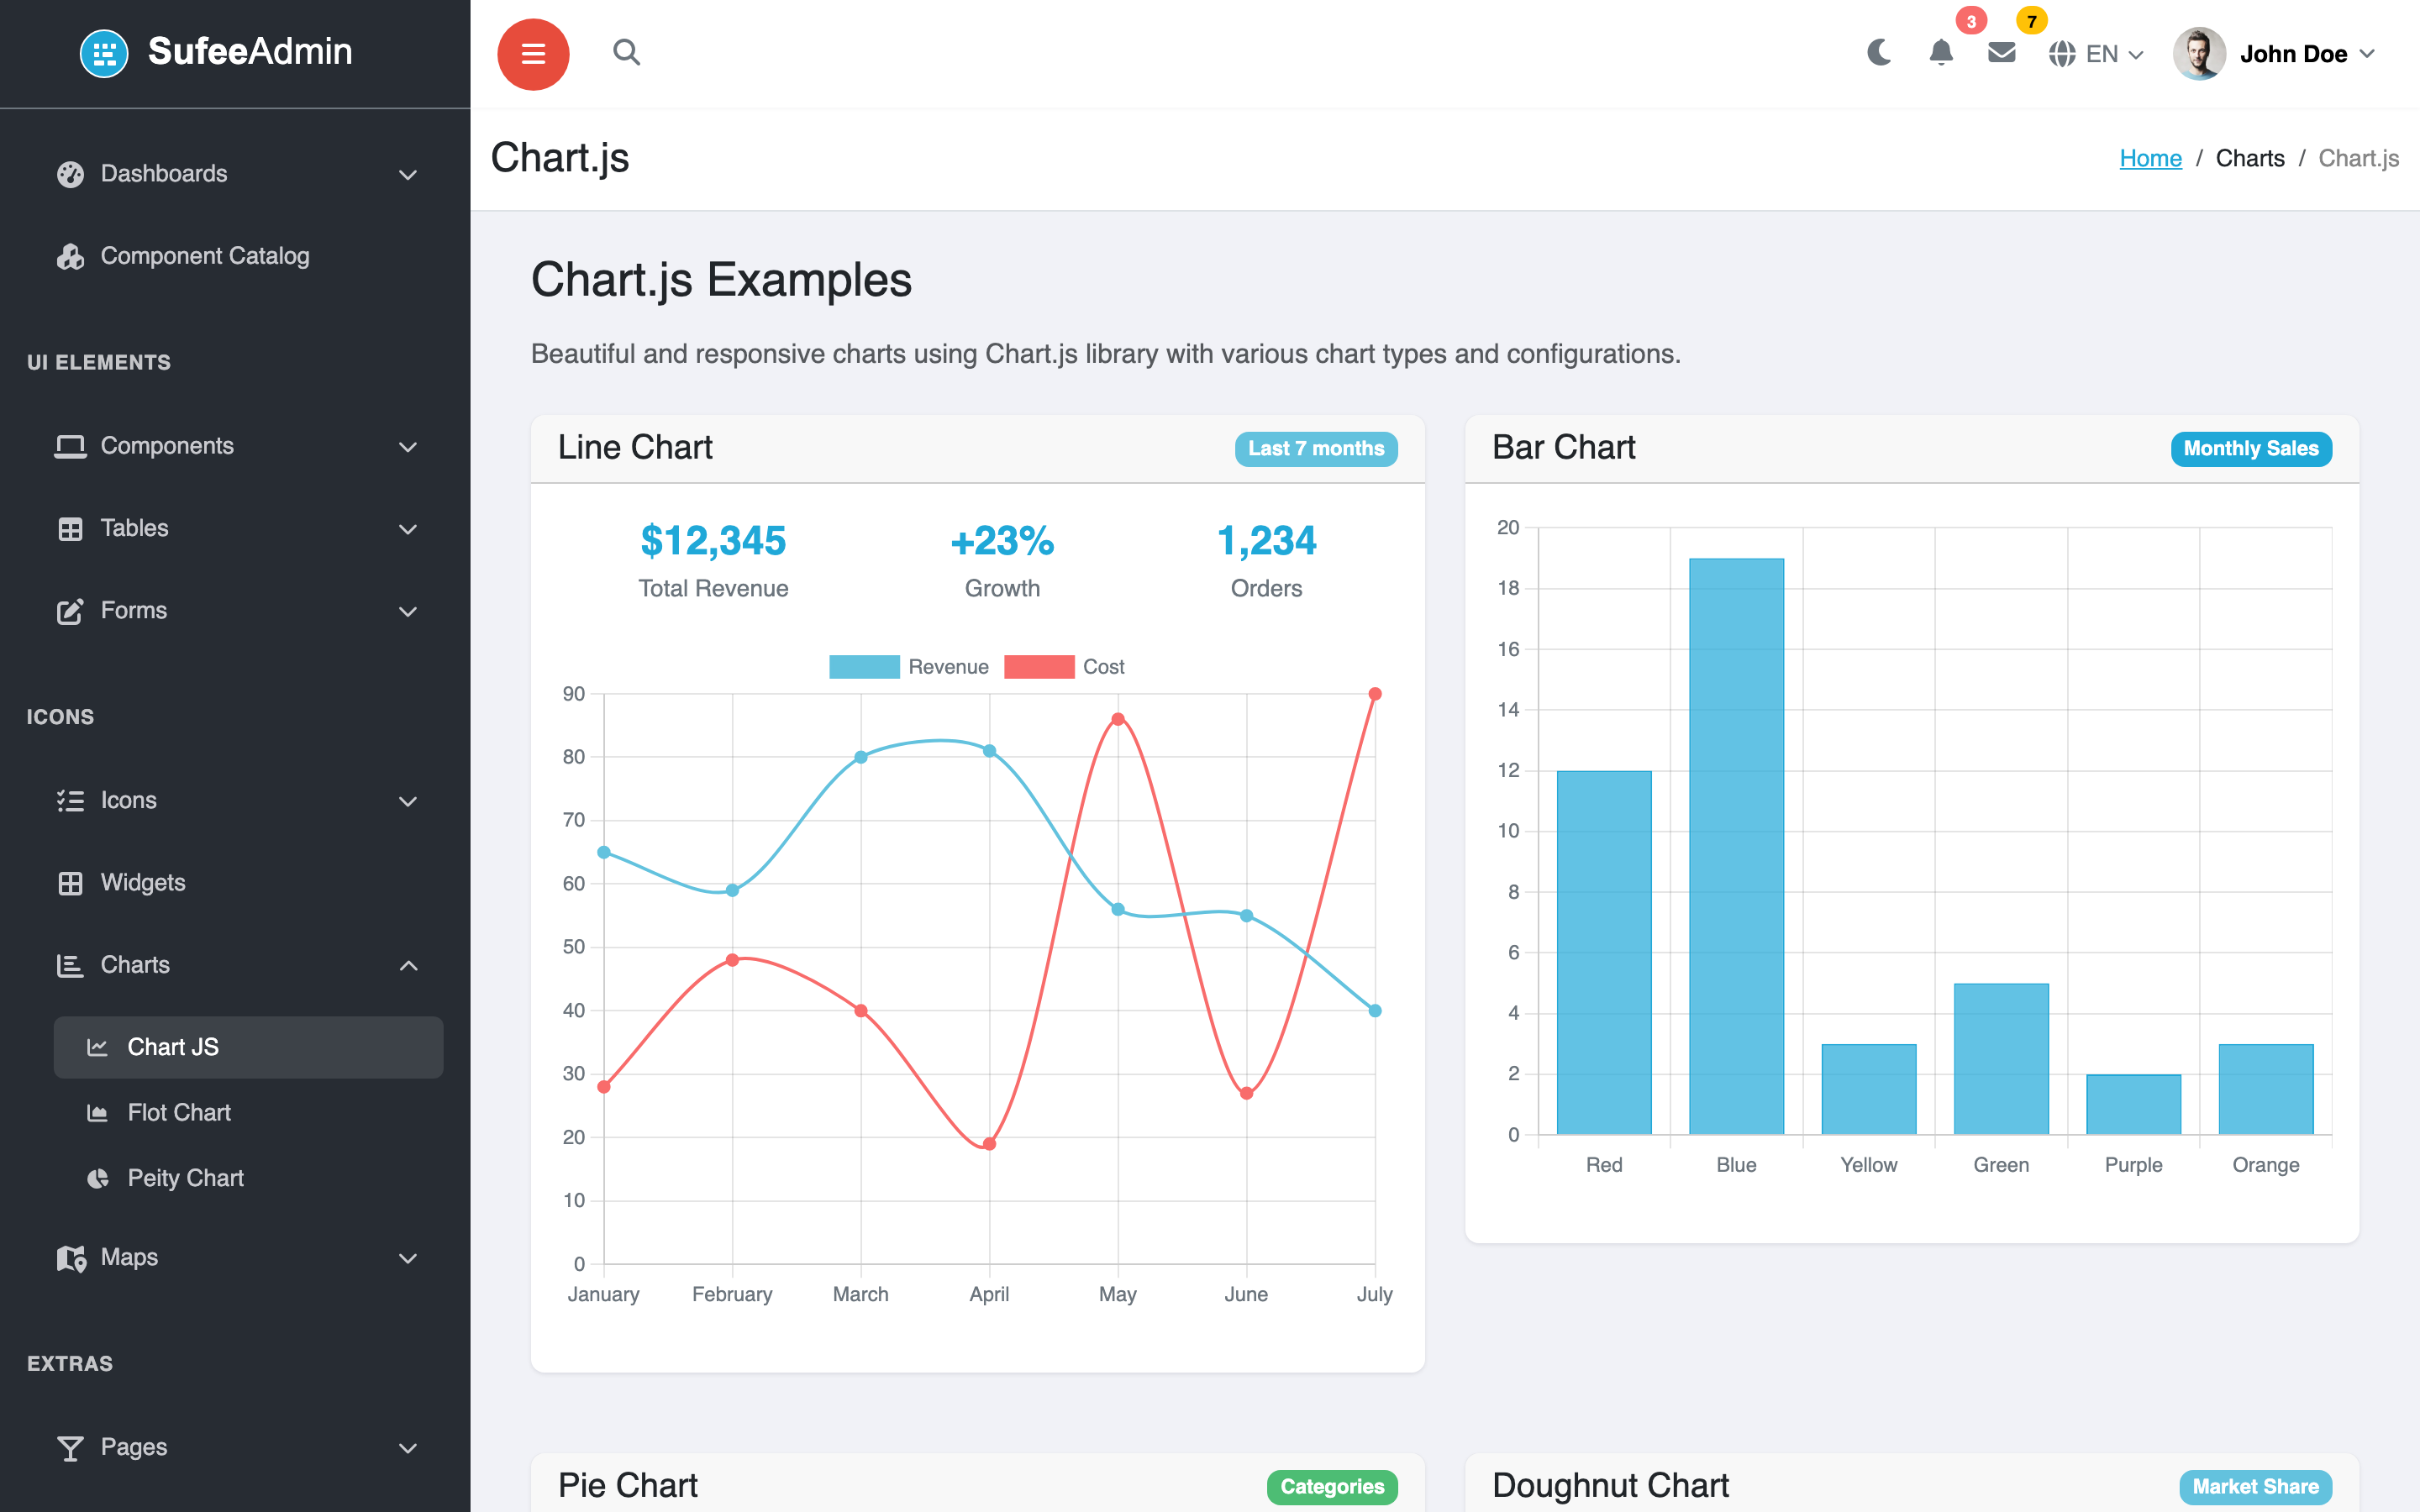Screen dimensions: 2420x1512
Task: Click the Forms edit icon
Action: click(x=70, y=611)
